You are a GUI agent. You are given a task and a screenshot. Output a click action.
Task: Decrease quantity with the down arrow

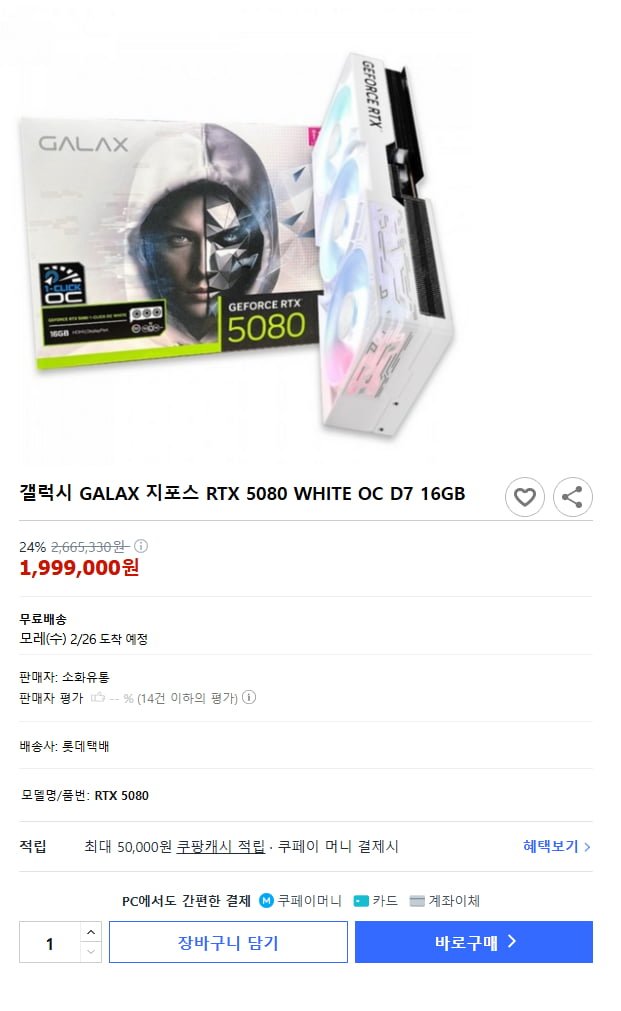[x=91, y=952]
